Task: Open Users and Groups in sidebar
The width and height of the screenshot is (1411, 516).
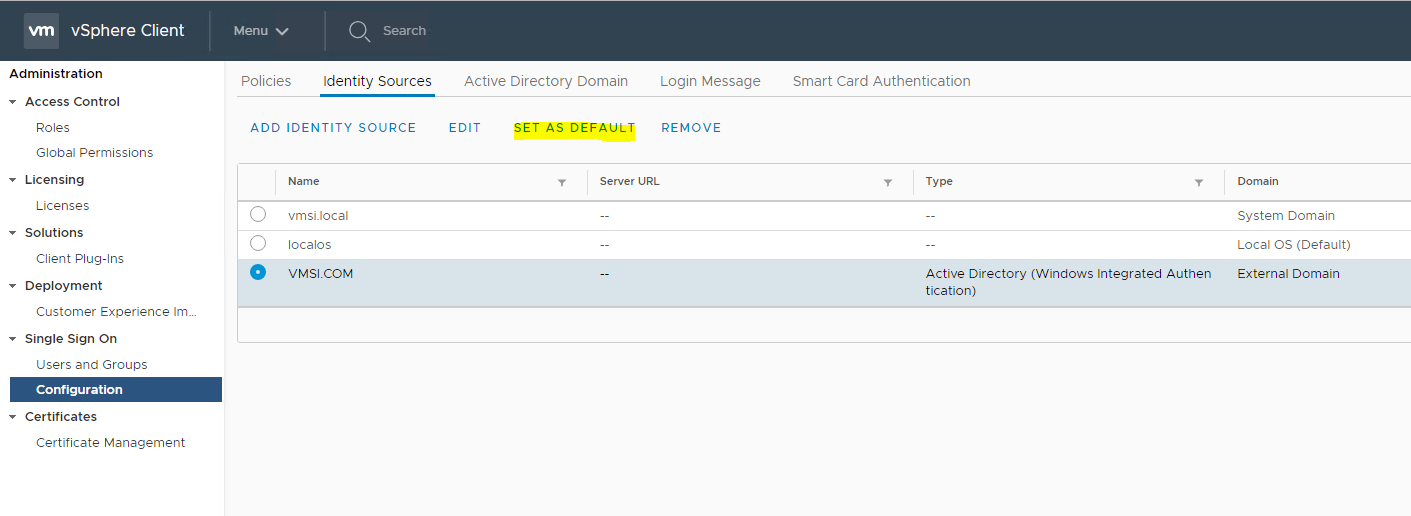Action: 91,365
